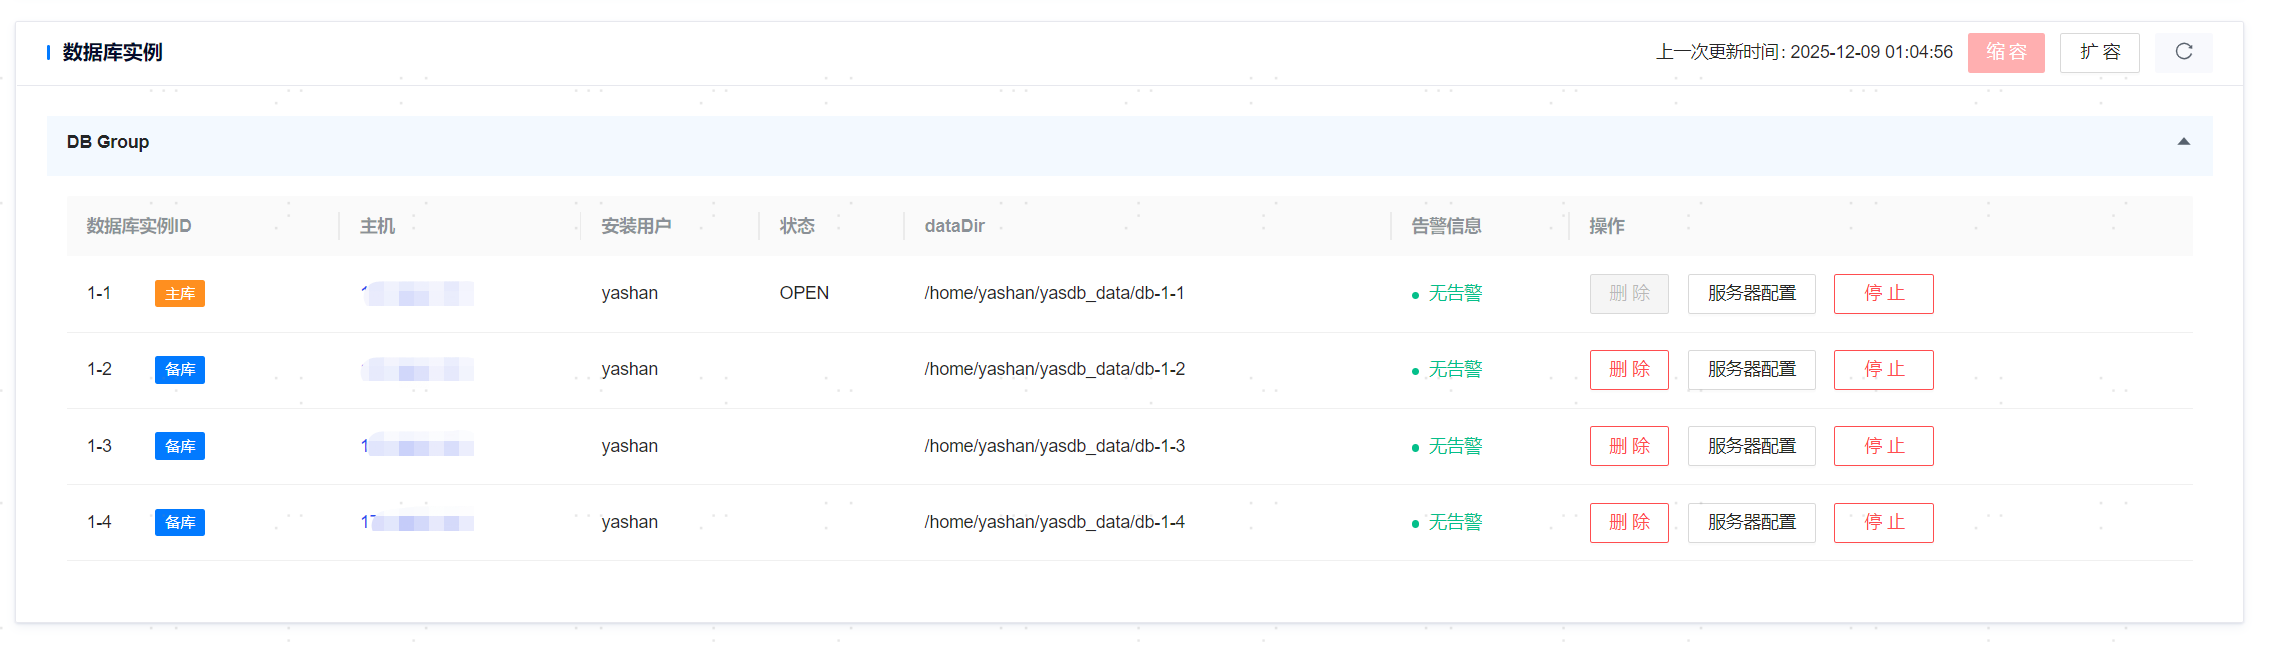Image resolution: width=2270 pixels, height=647 pixels.
Task: Open 服务器配置 for instance 1-2
Action: coord(1751,370)
